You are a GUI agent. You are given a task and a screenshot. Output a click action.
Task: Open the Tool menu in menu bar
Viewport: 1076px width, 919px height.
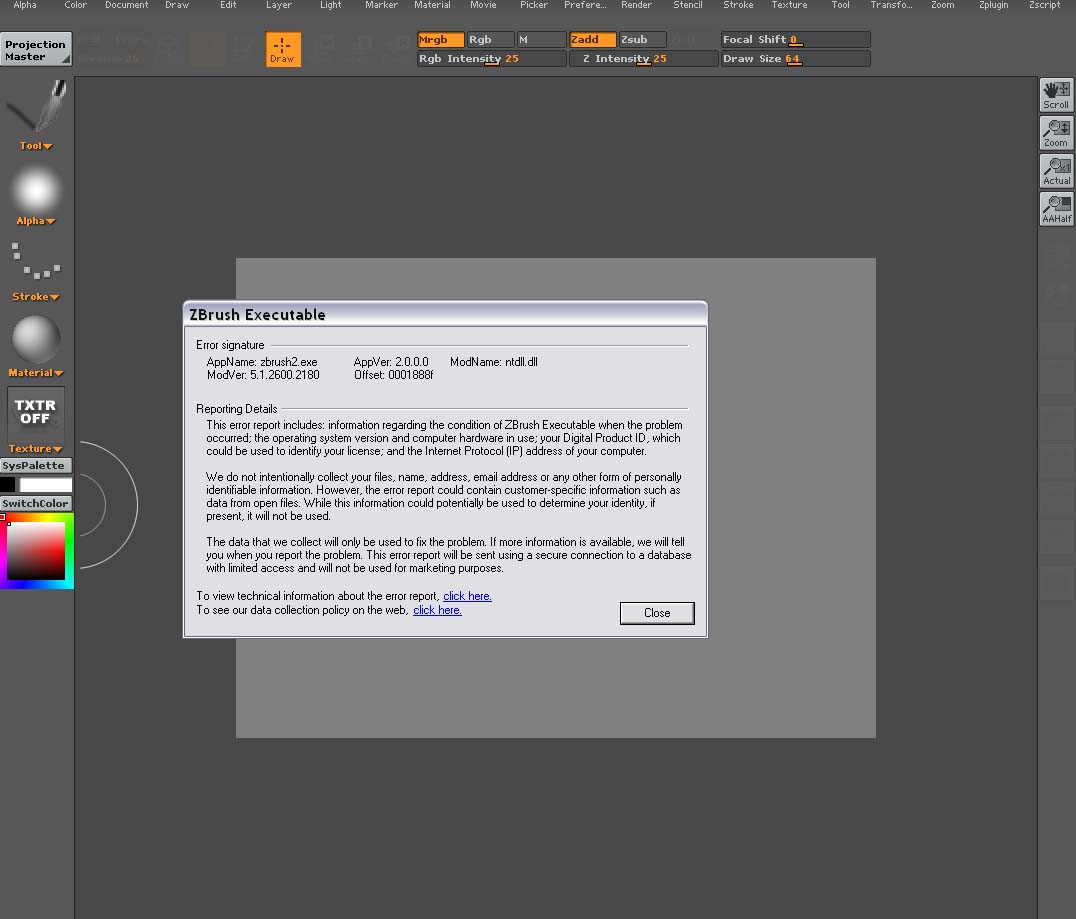click(841, 5)
